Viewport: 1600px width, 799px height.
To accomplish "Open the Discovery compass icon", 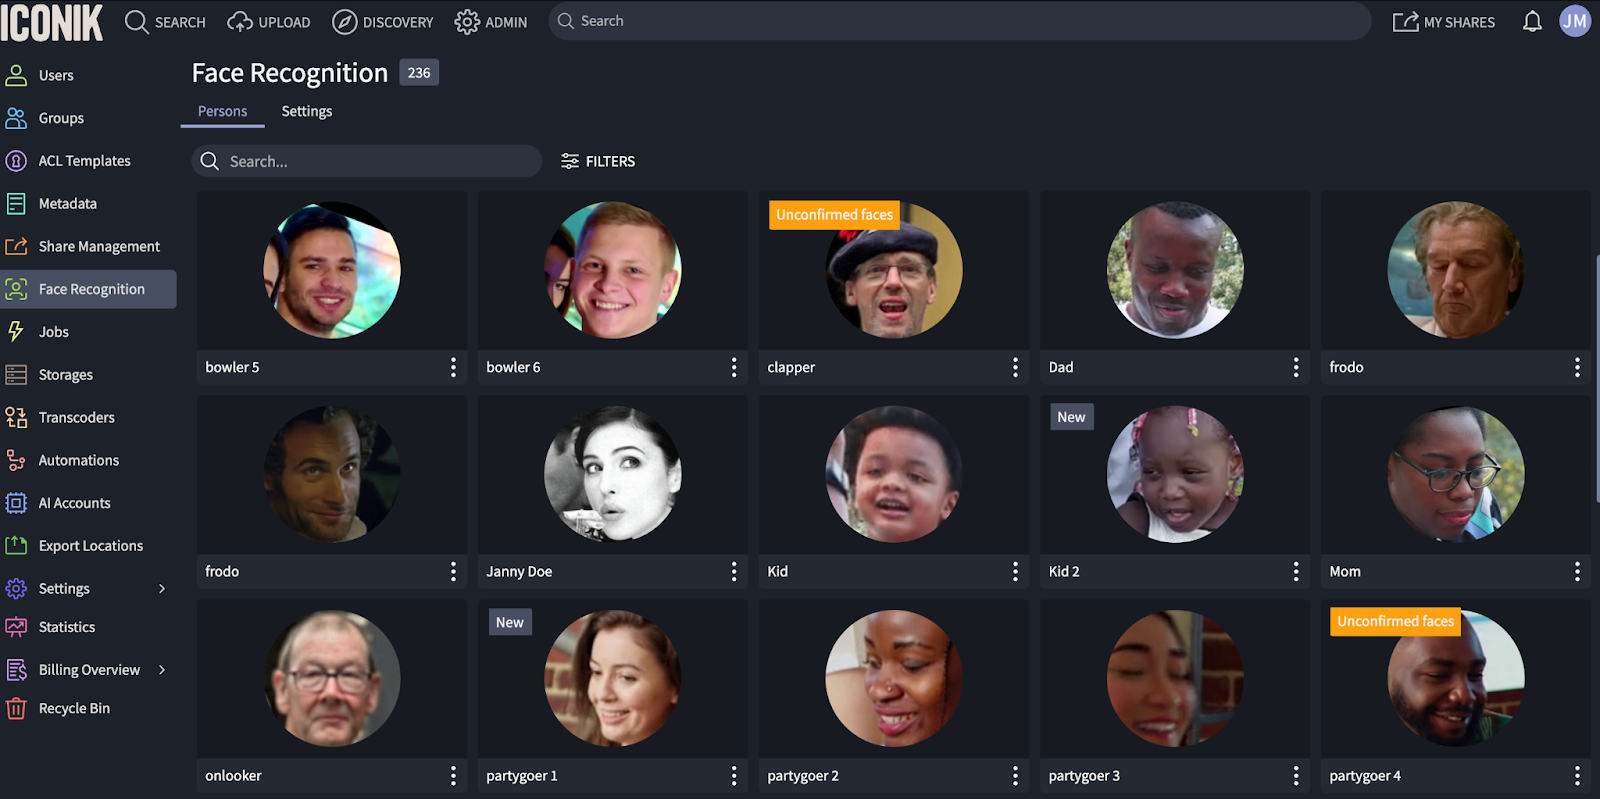I will click(x=345, y=22).
